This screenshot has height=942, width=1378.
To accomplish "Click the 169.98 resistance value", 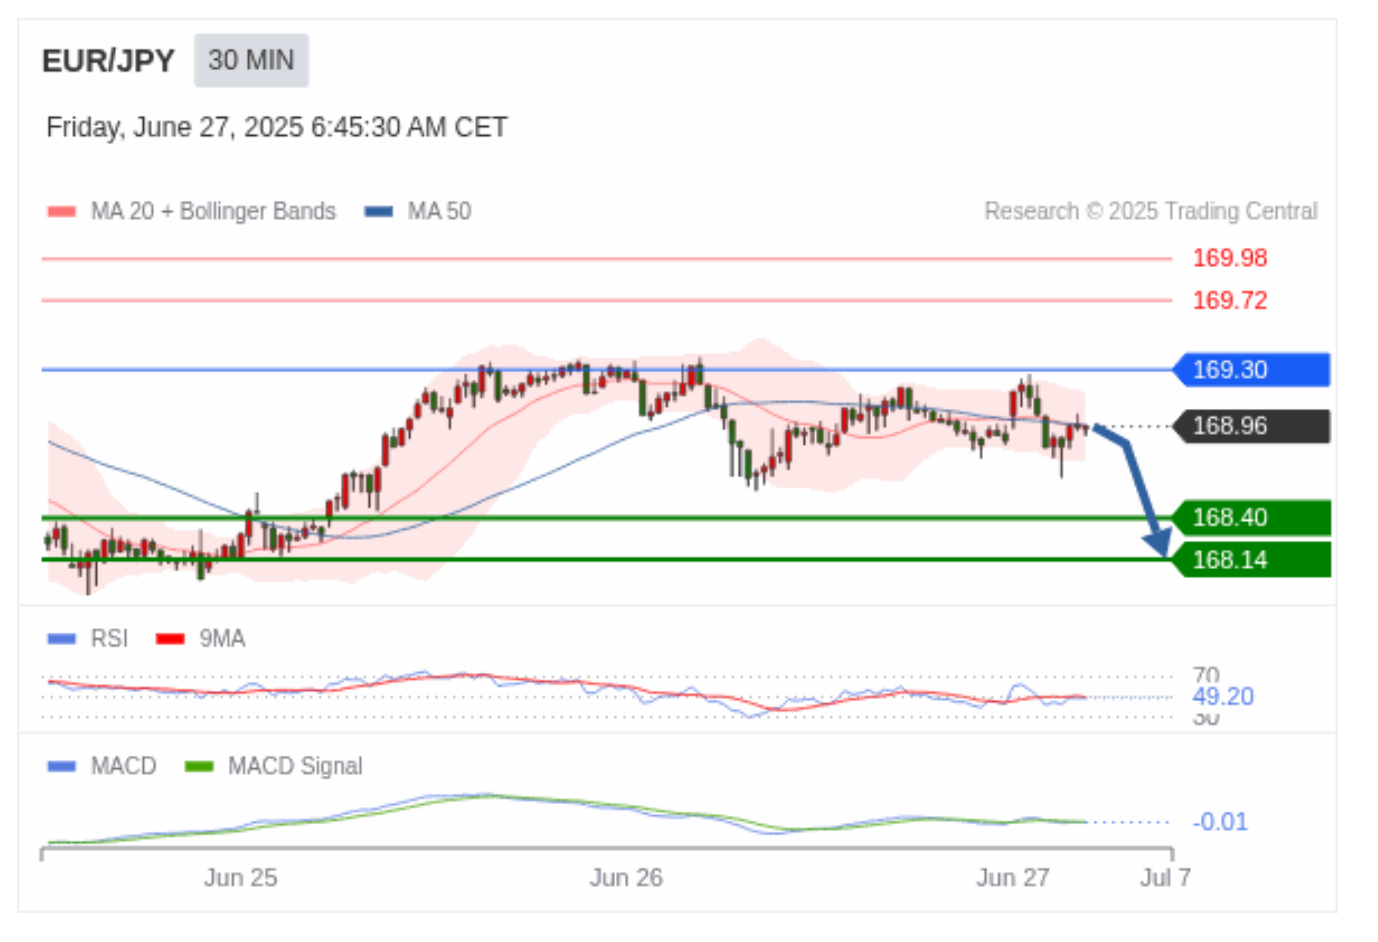I will (1229, 258).
